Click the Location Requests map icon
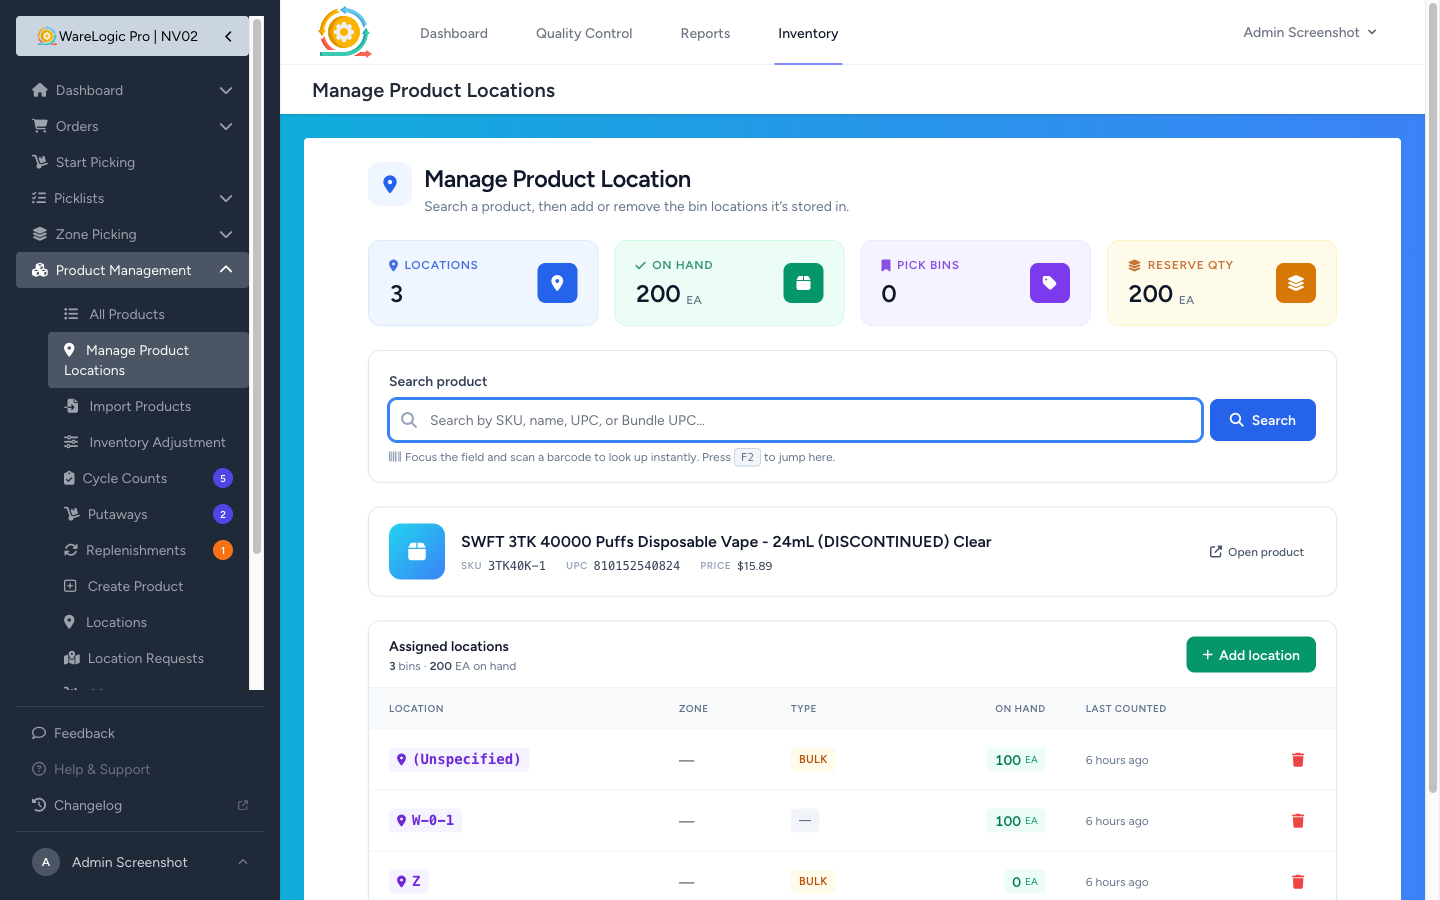1440x900 pixels. click(72, 658)
